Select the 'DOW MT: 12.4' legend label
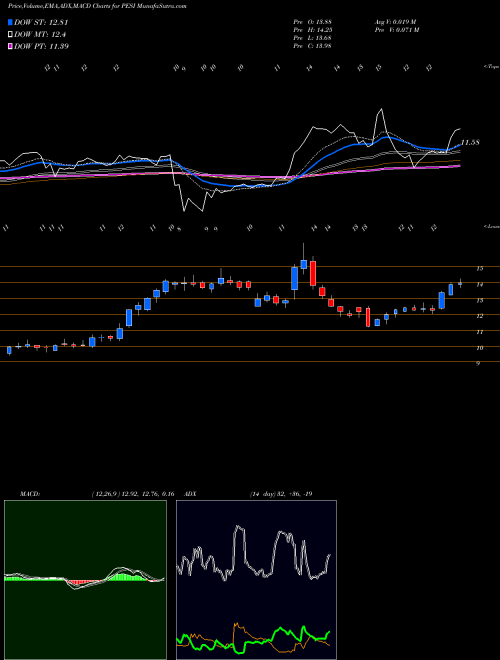 coord(40,35)
